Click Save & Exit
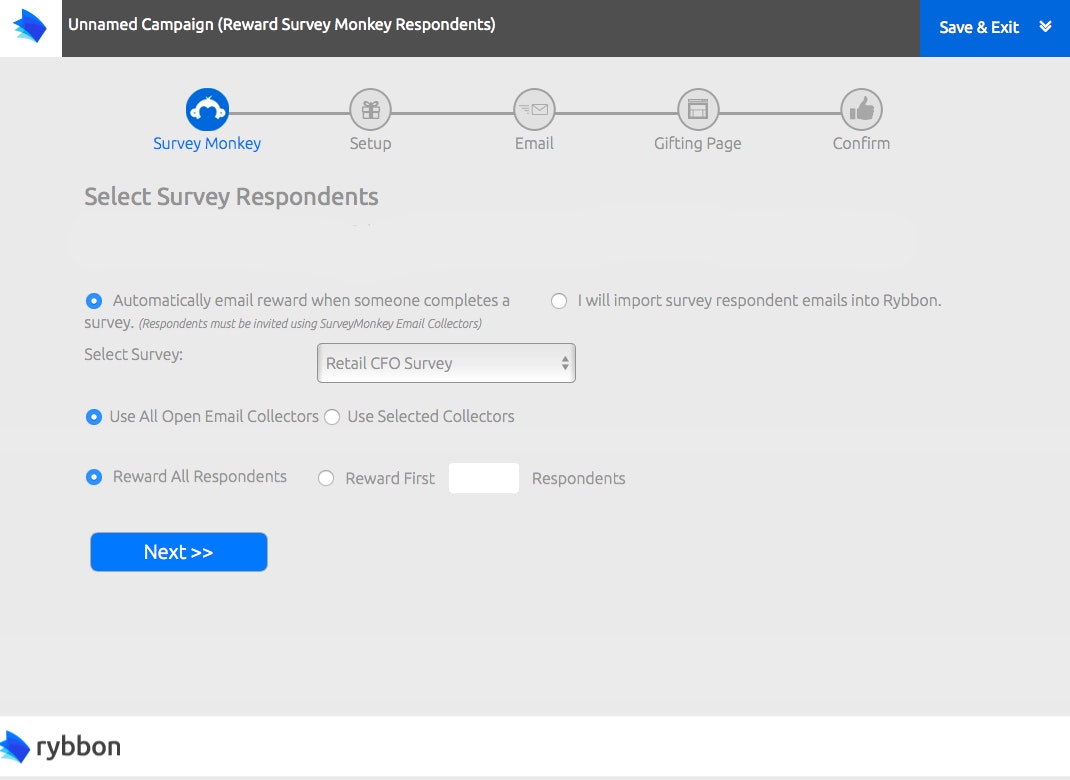The image size is (1070, 780). pos(979,27)
